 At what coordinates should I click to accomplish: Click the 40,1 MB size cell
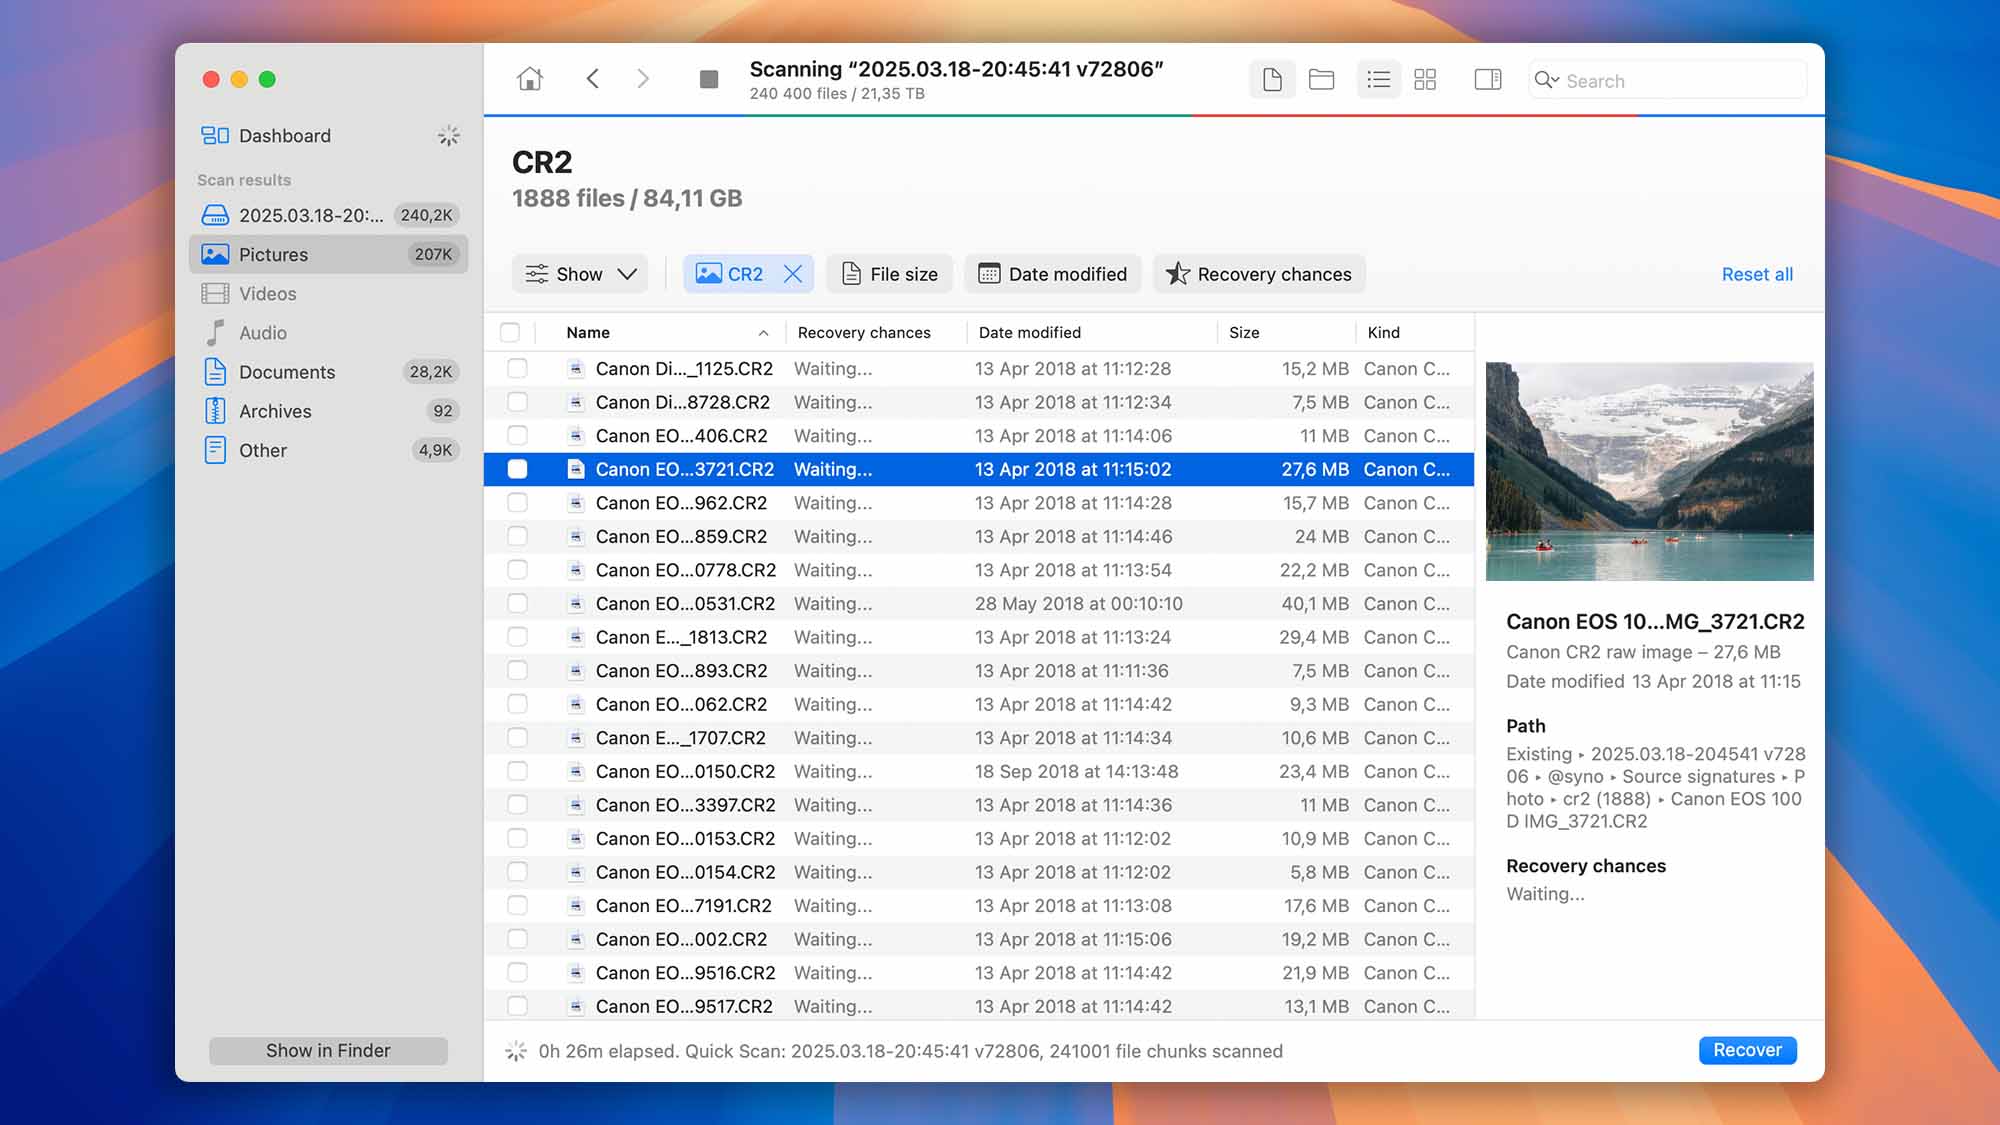1314,604
